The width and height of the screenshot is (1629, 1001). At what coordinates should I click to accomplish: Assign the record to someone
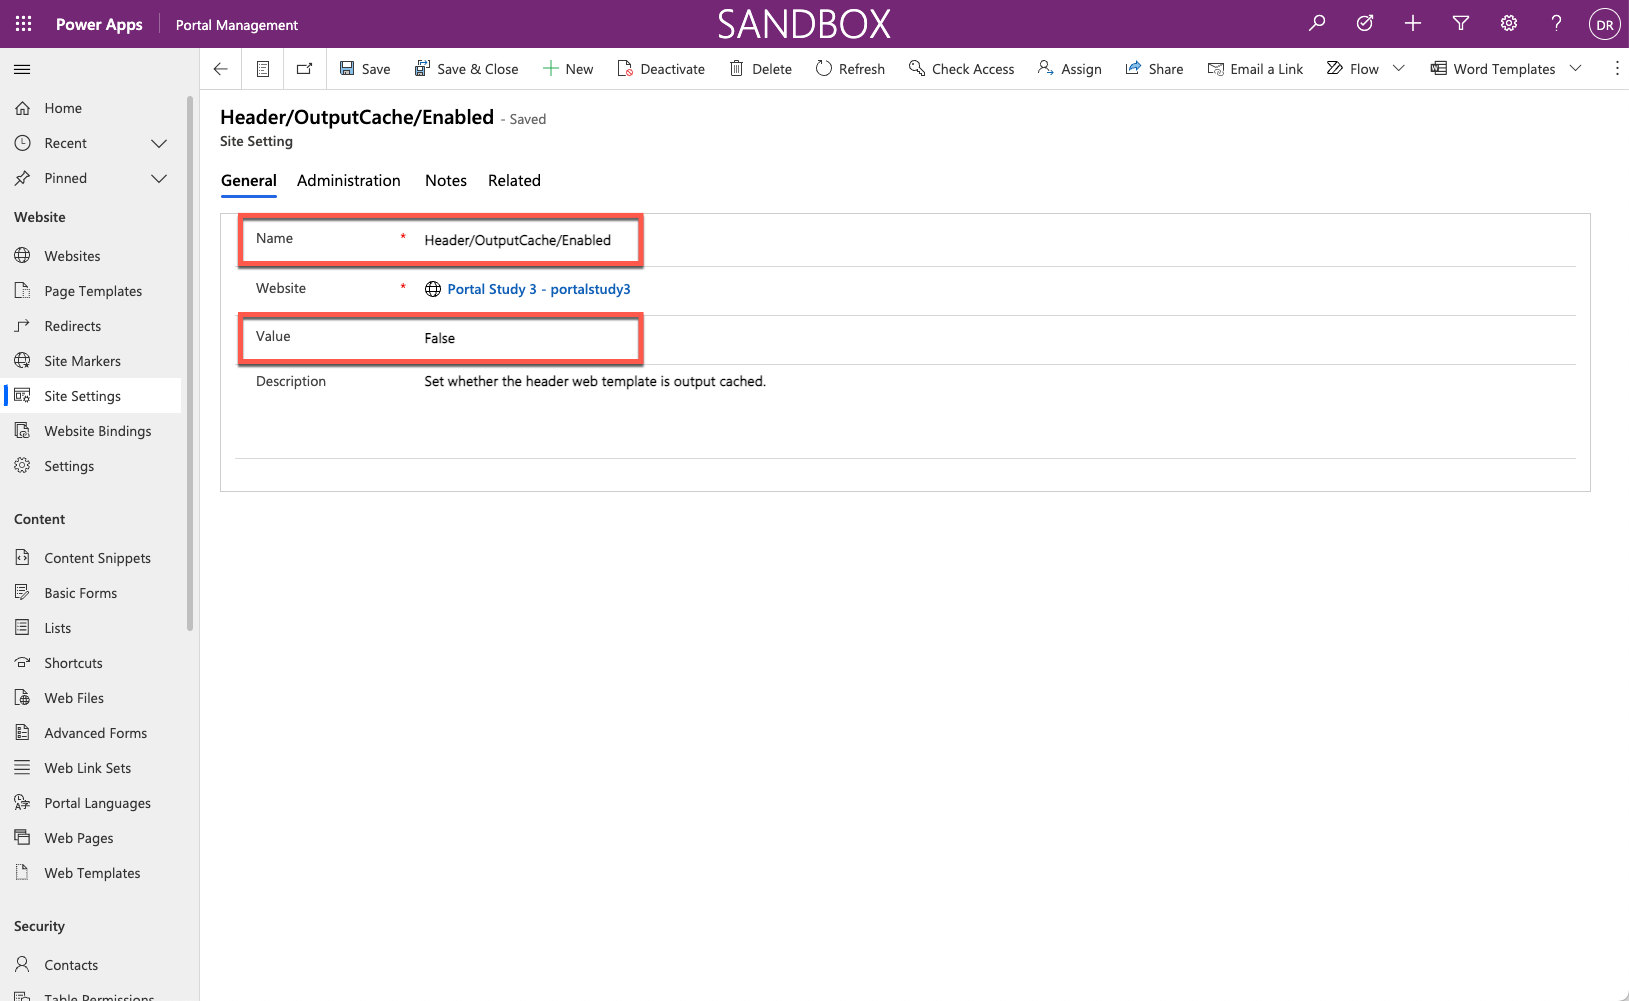coord(1070,69)
